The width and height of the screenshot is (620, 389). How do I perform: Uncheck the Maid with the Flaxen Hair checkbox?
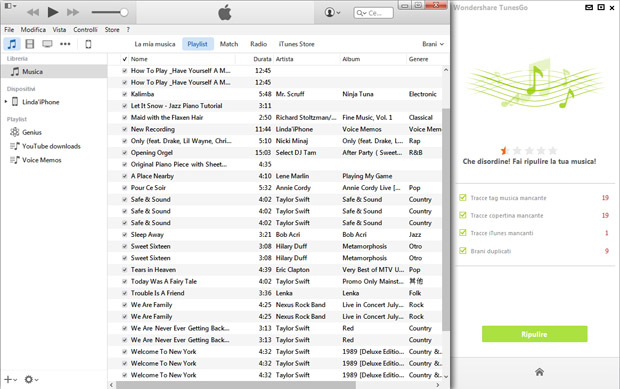click(125, 117)
